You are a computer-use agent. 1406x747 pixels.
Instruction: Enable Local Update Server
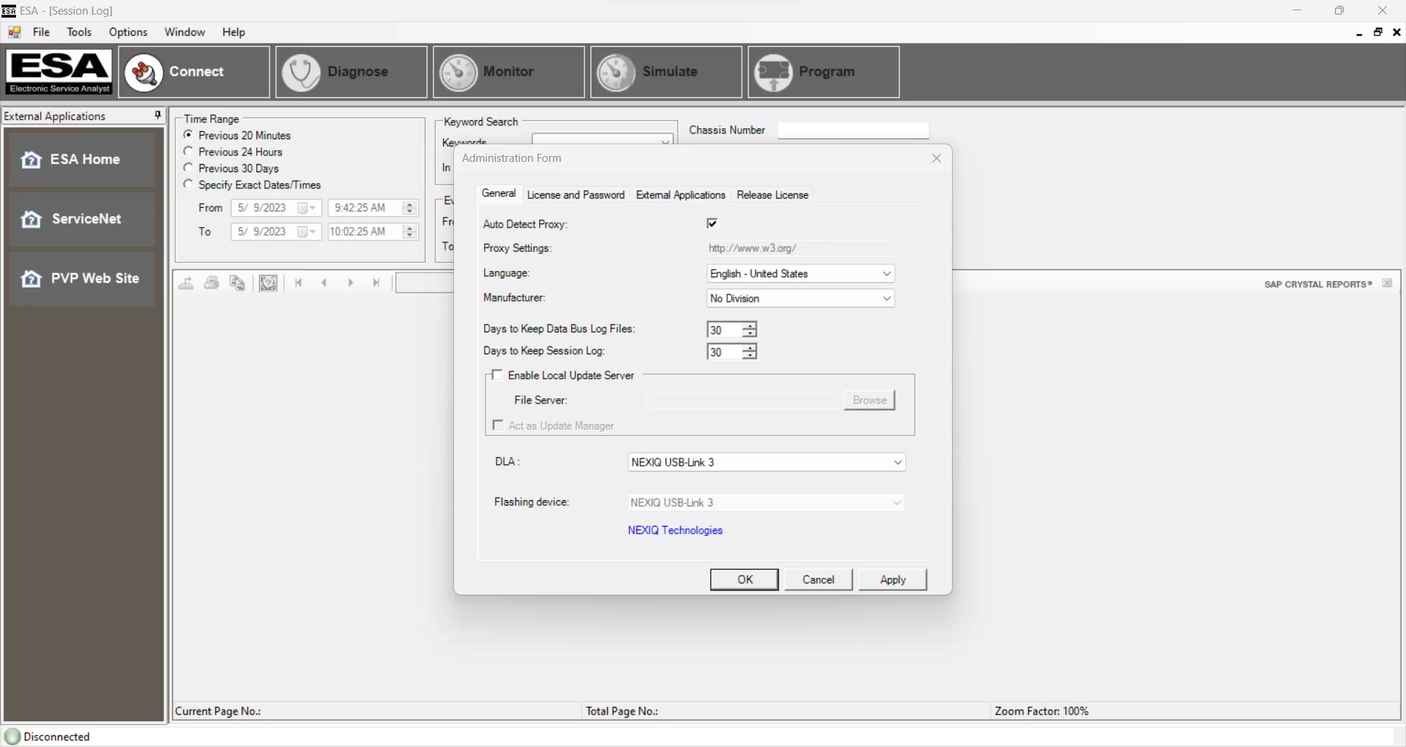(x=497, y=374)
